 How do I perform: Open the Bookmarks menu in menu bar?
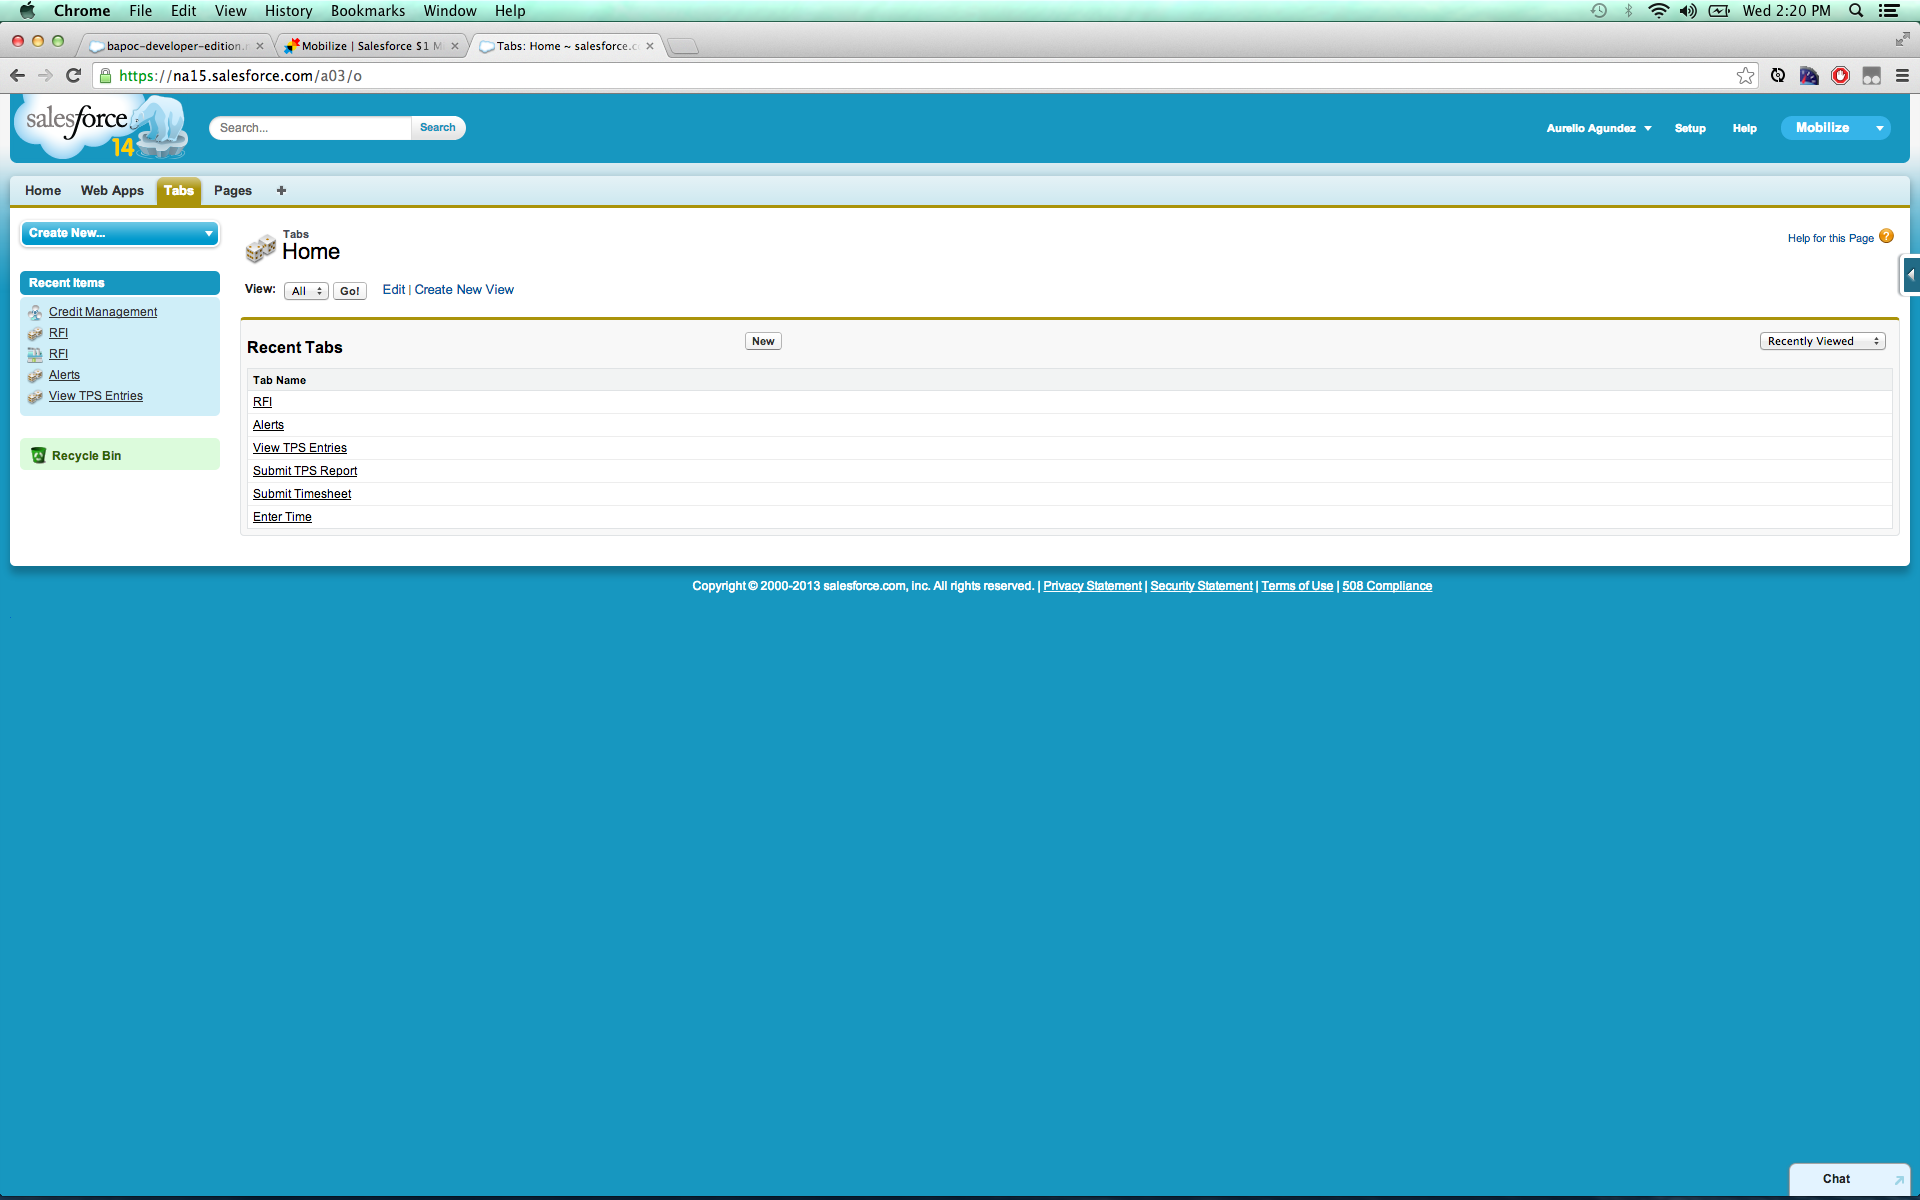click(x=367, y=11)
